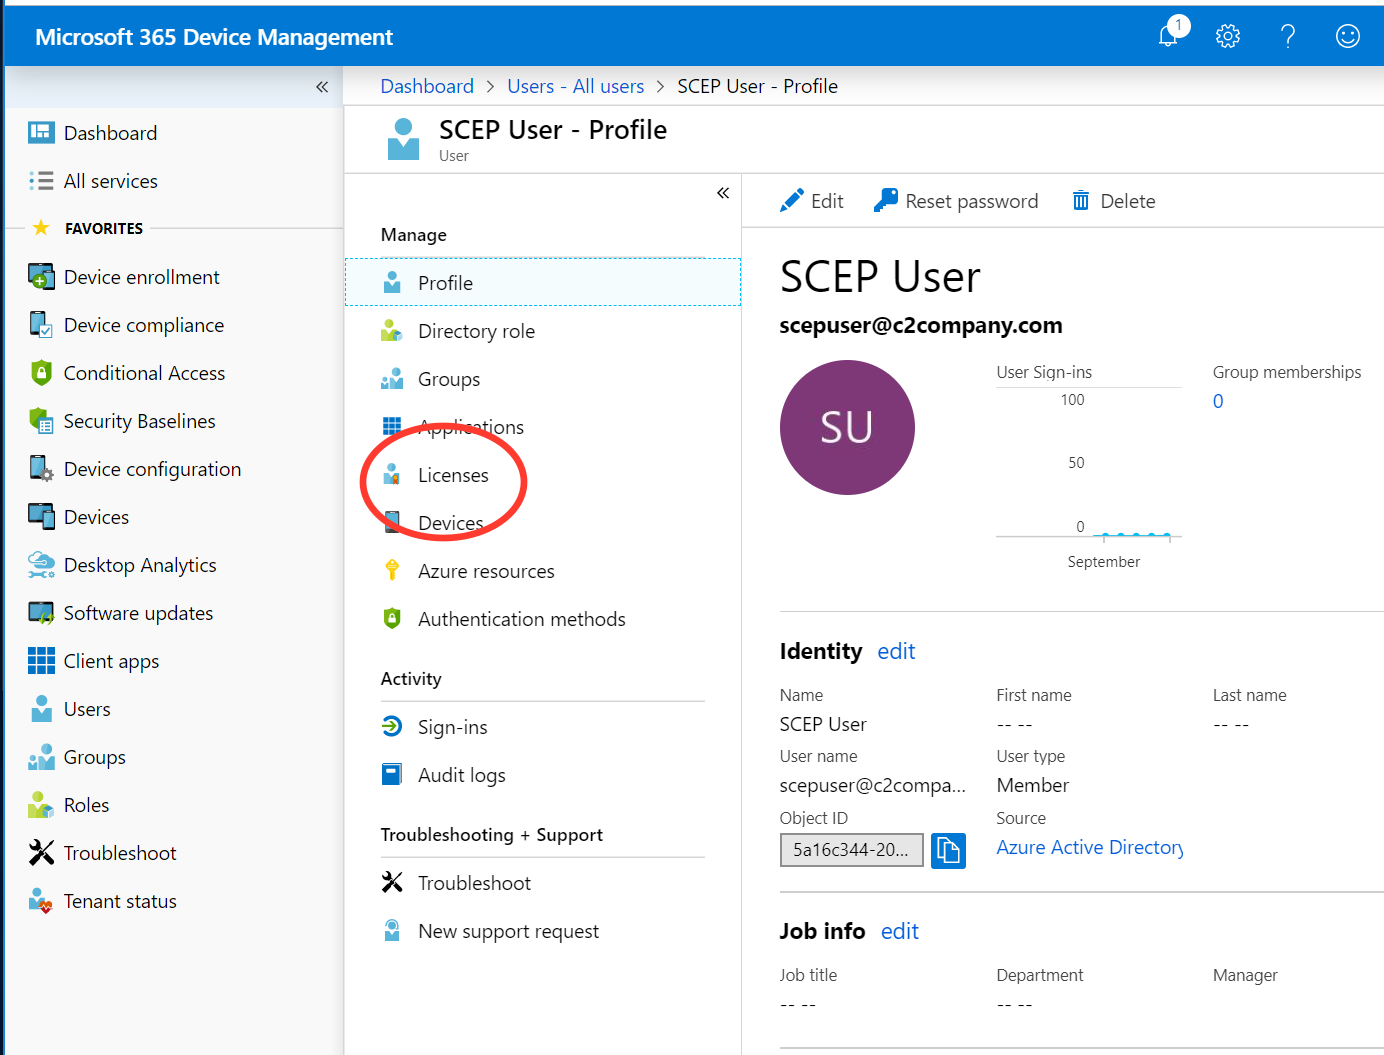Open Audit logs under Activity
The image size is (1384, 1055).
tap(461, 774)
